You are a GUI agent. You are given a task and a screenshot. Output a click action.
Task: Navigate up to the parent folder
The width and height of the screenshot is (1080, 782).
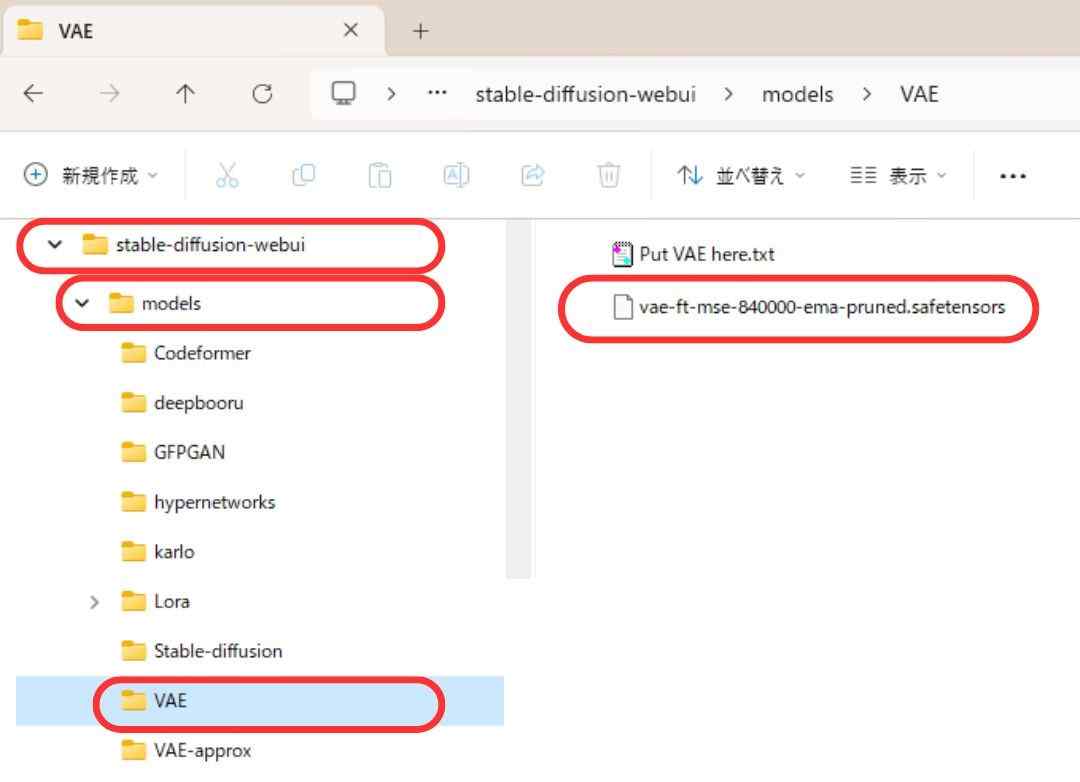point(186,93)
